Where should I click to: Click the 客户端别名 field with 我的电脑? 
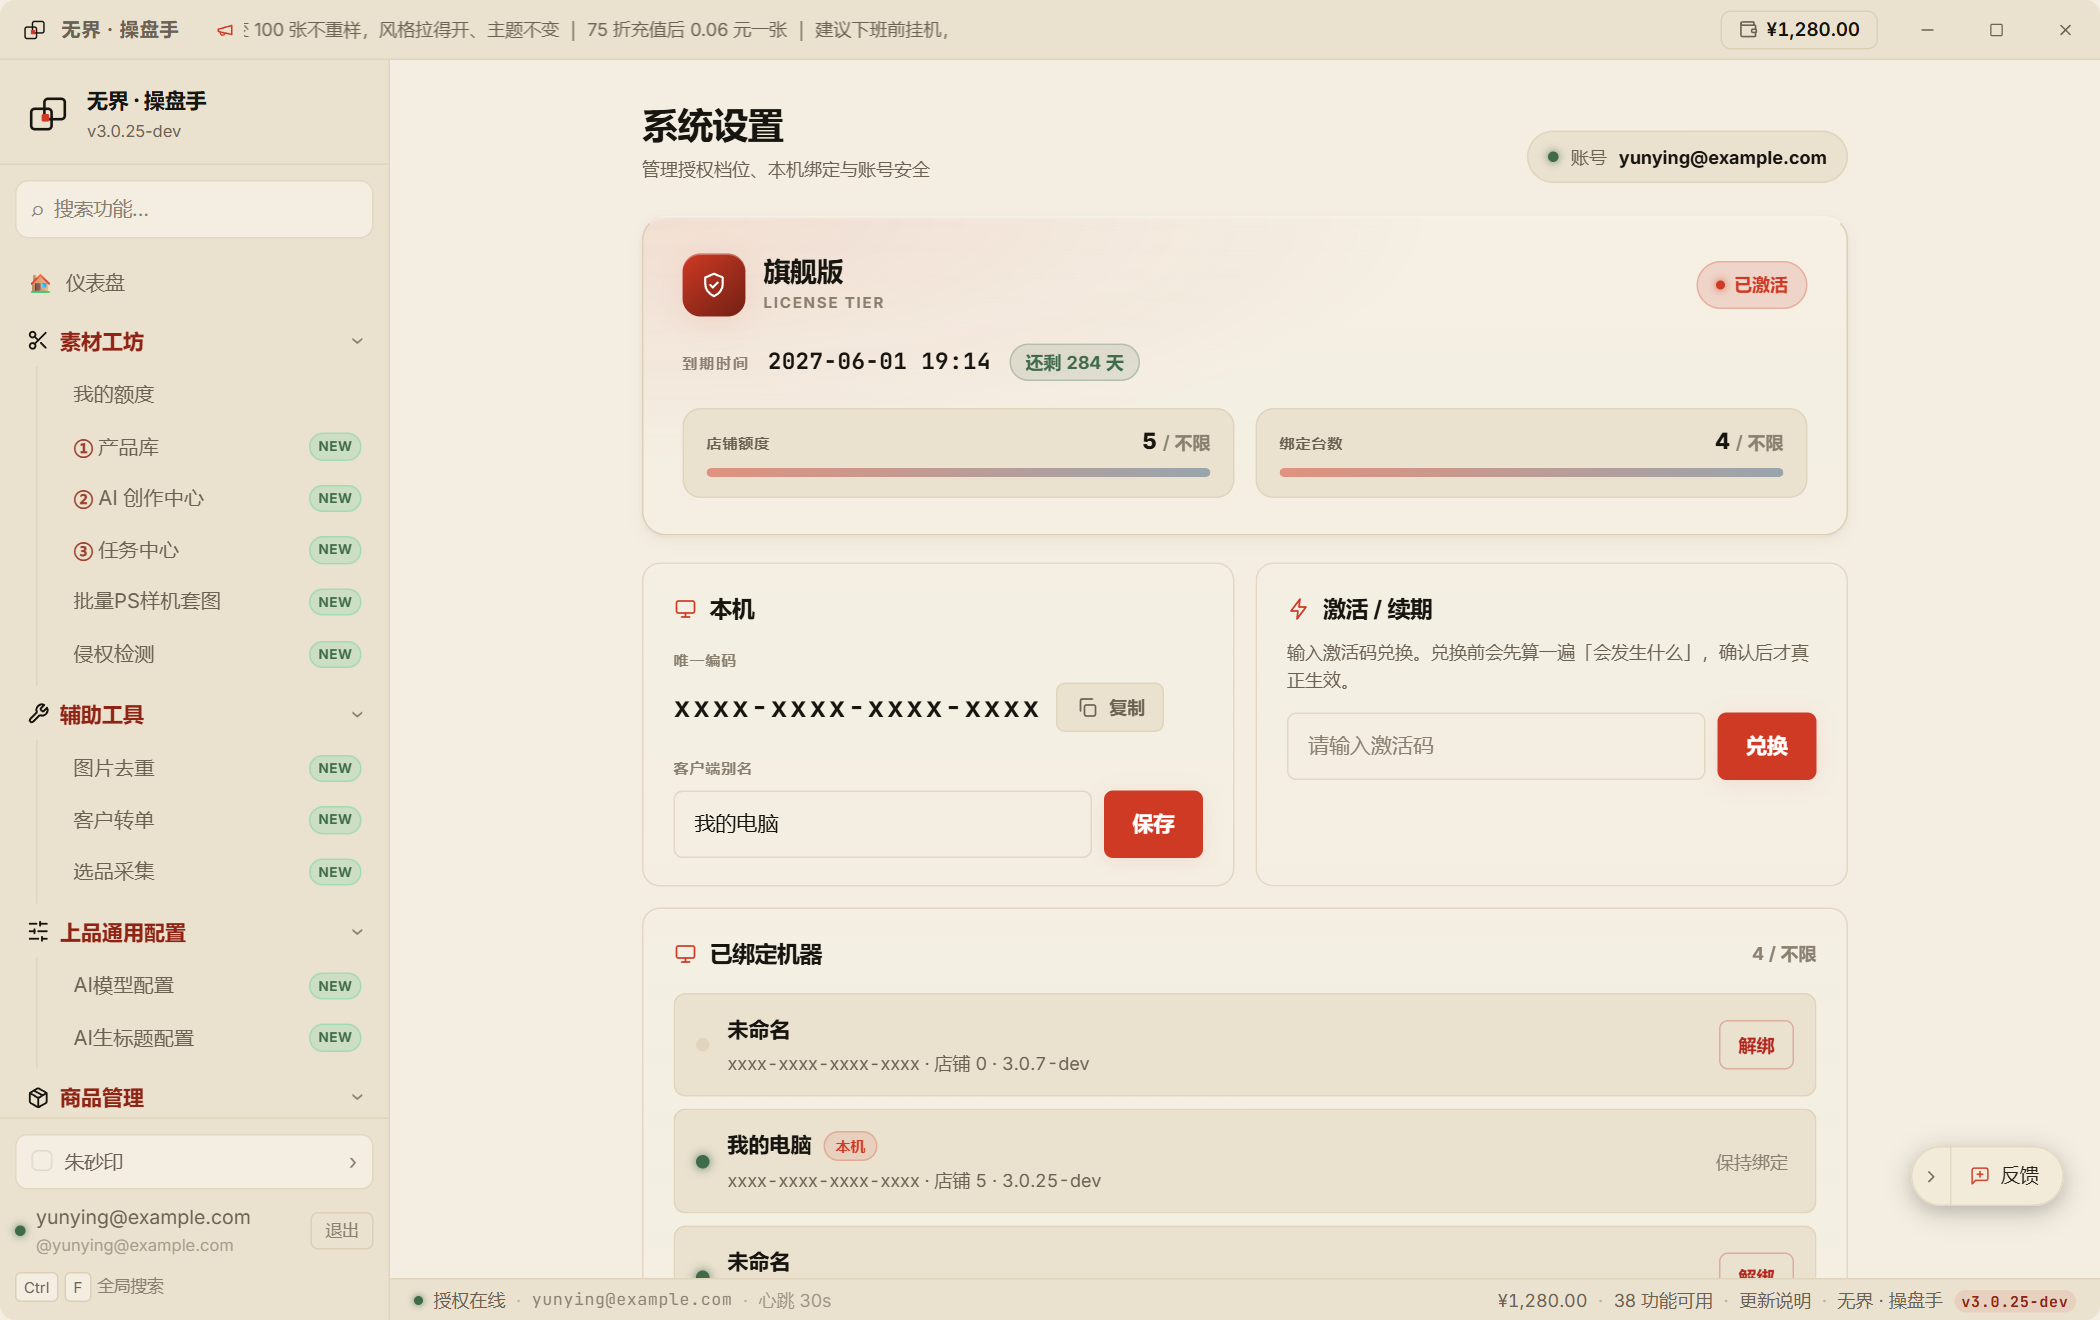pyautogui.click(x=883, y=824)
